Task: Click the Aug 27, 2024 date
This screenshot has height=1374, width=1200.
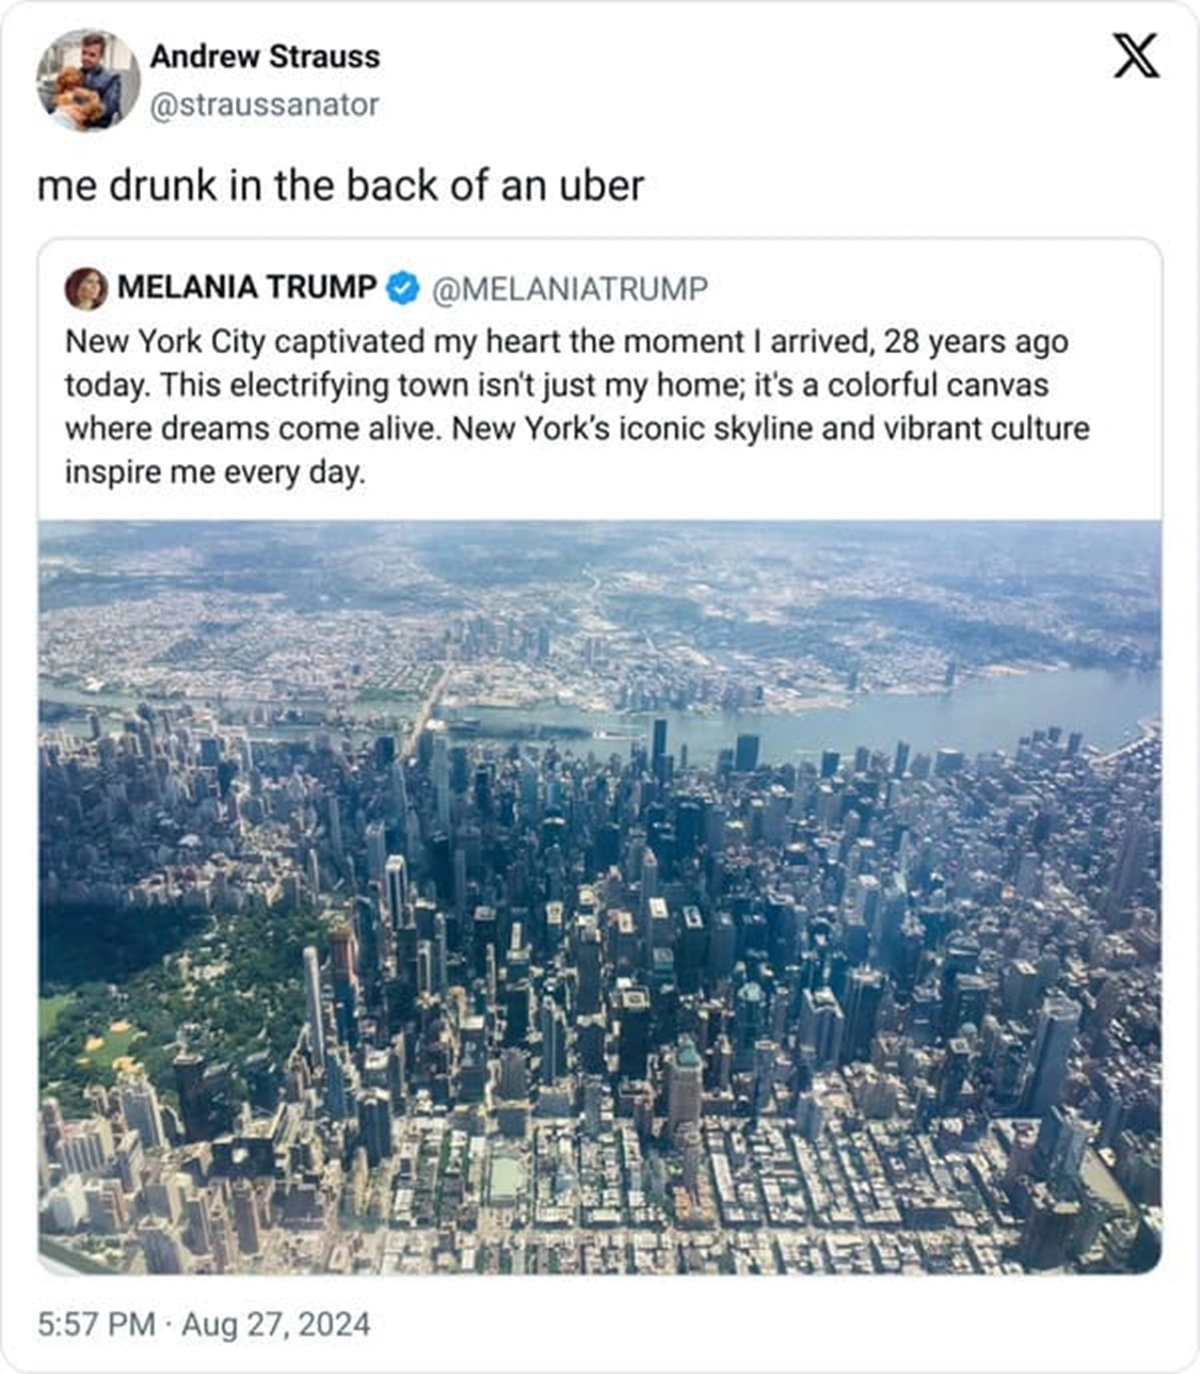Action: pos(275,1325)
